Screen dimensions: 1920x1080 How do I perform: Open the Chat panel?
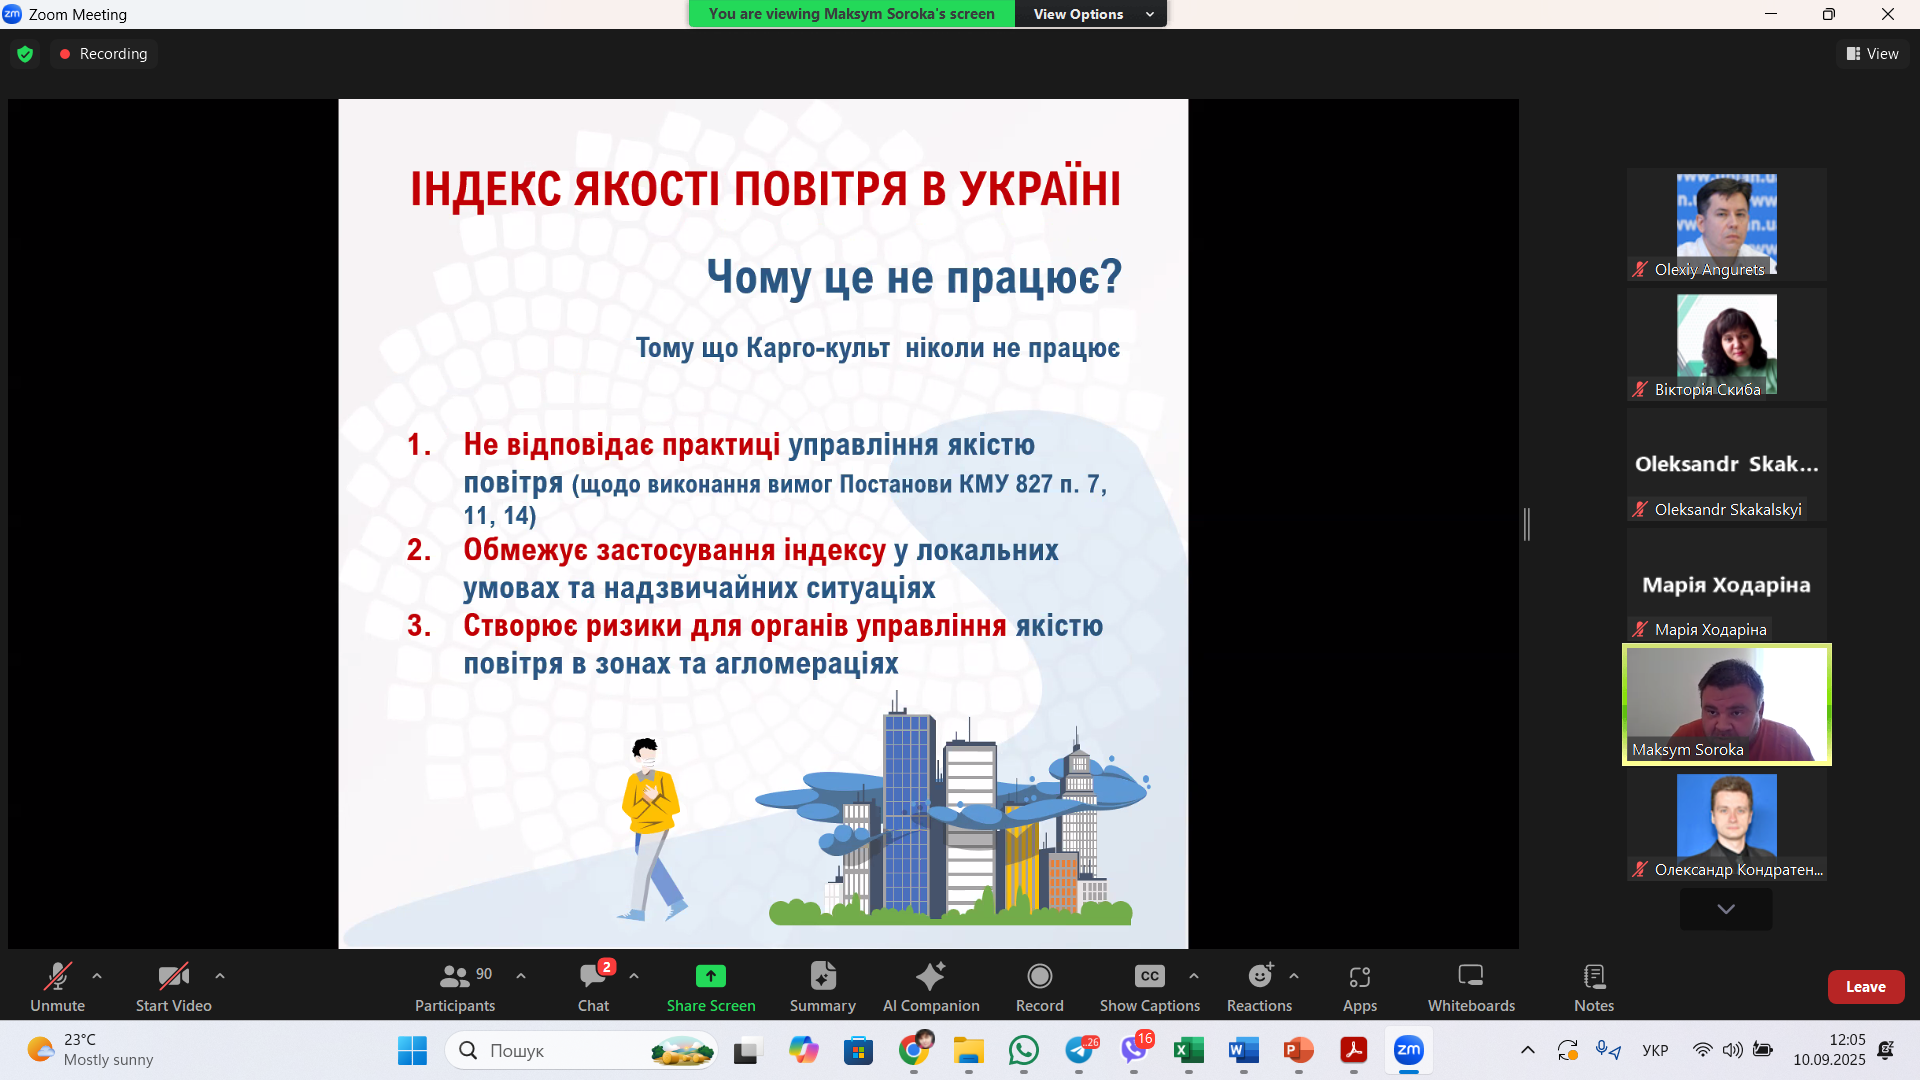(x=593, y=986)
